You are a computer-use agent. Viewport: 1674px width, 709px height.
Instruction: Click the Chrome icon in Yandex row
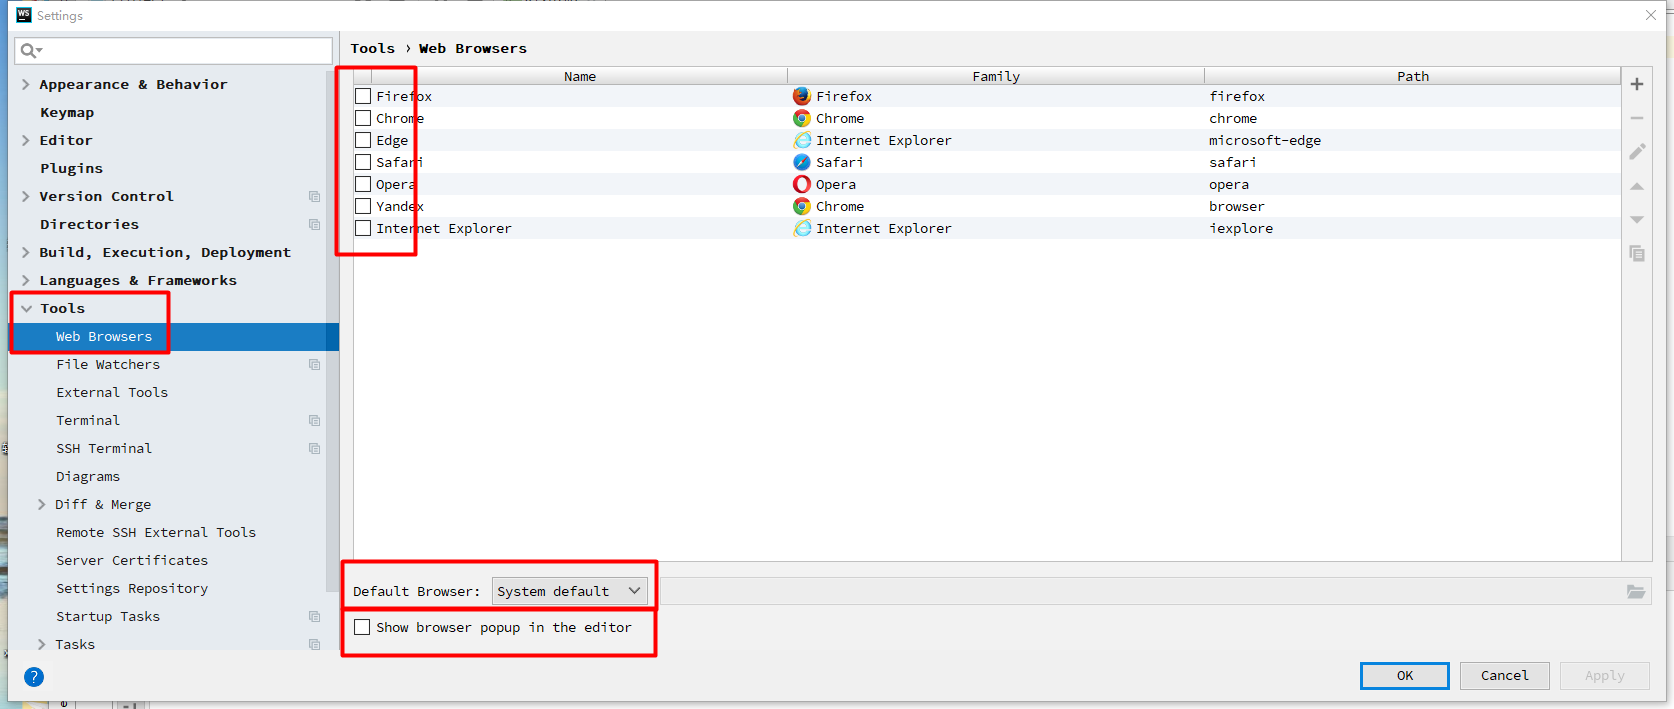[802, 206]
